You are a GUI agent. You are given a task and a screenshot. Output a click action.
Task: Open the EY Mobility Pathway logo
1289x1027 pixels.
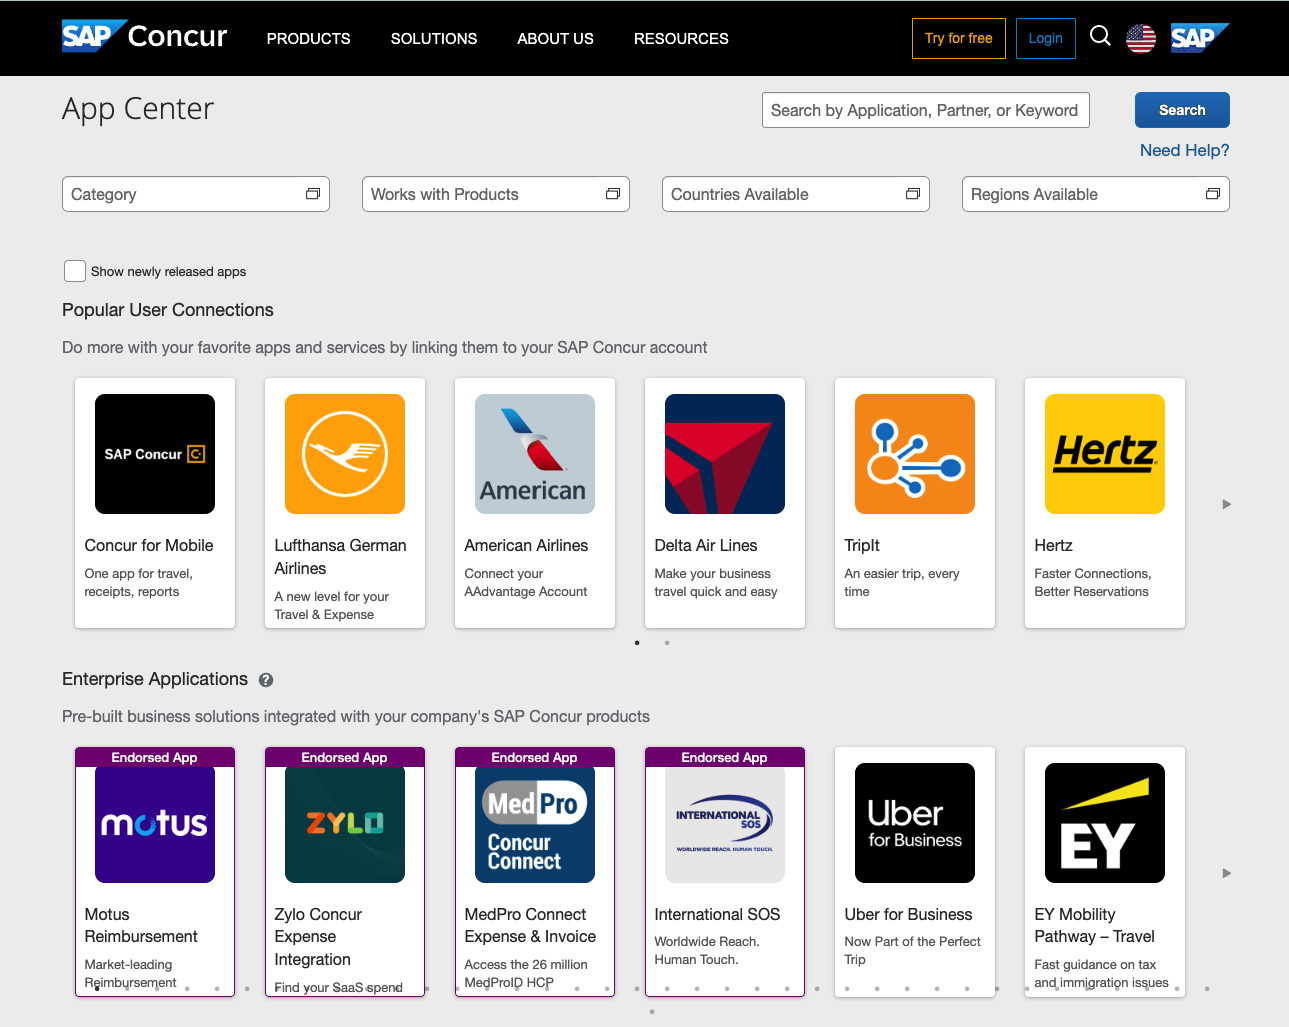pos(1104,822)
